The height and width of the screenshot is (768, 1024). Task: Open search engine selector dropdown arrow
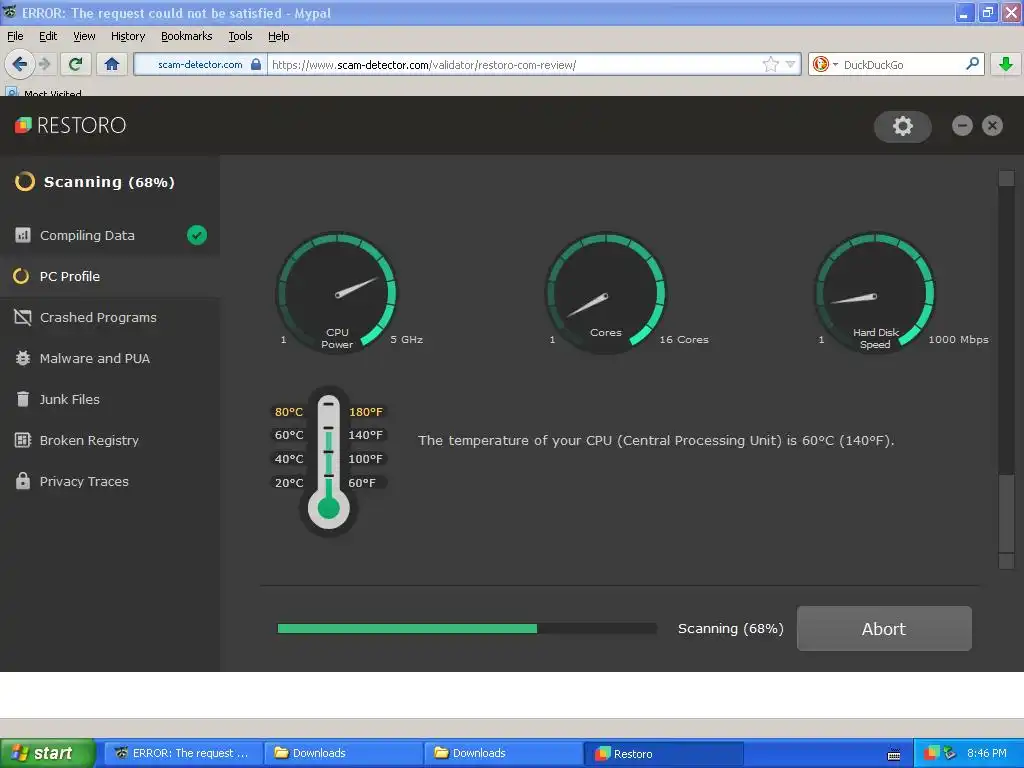point(835,65)
